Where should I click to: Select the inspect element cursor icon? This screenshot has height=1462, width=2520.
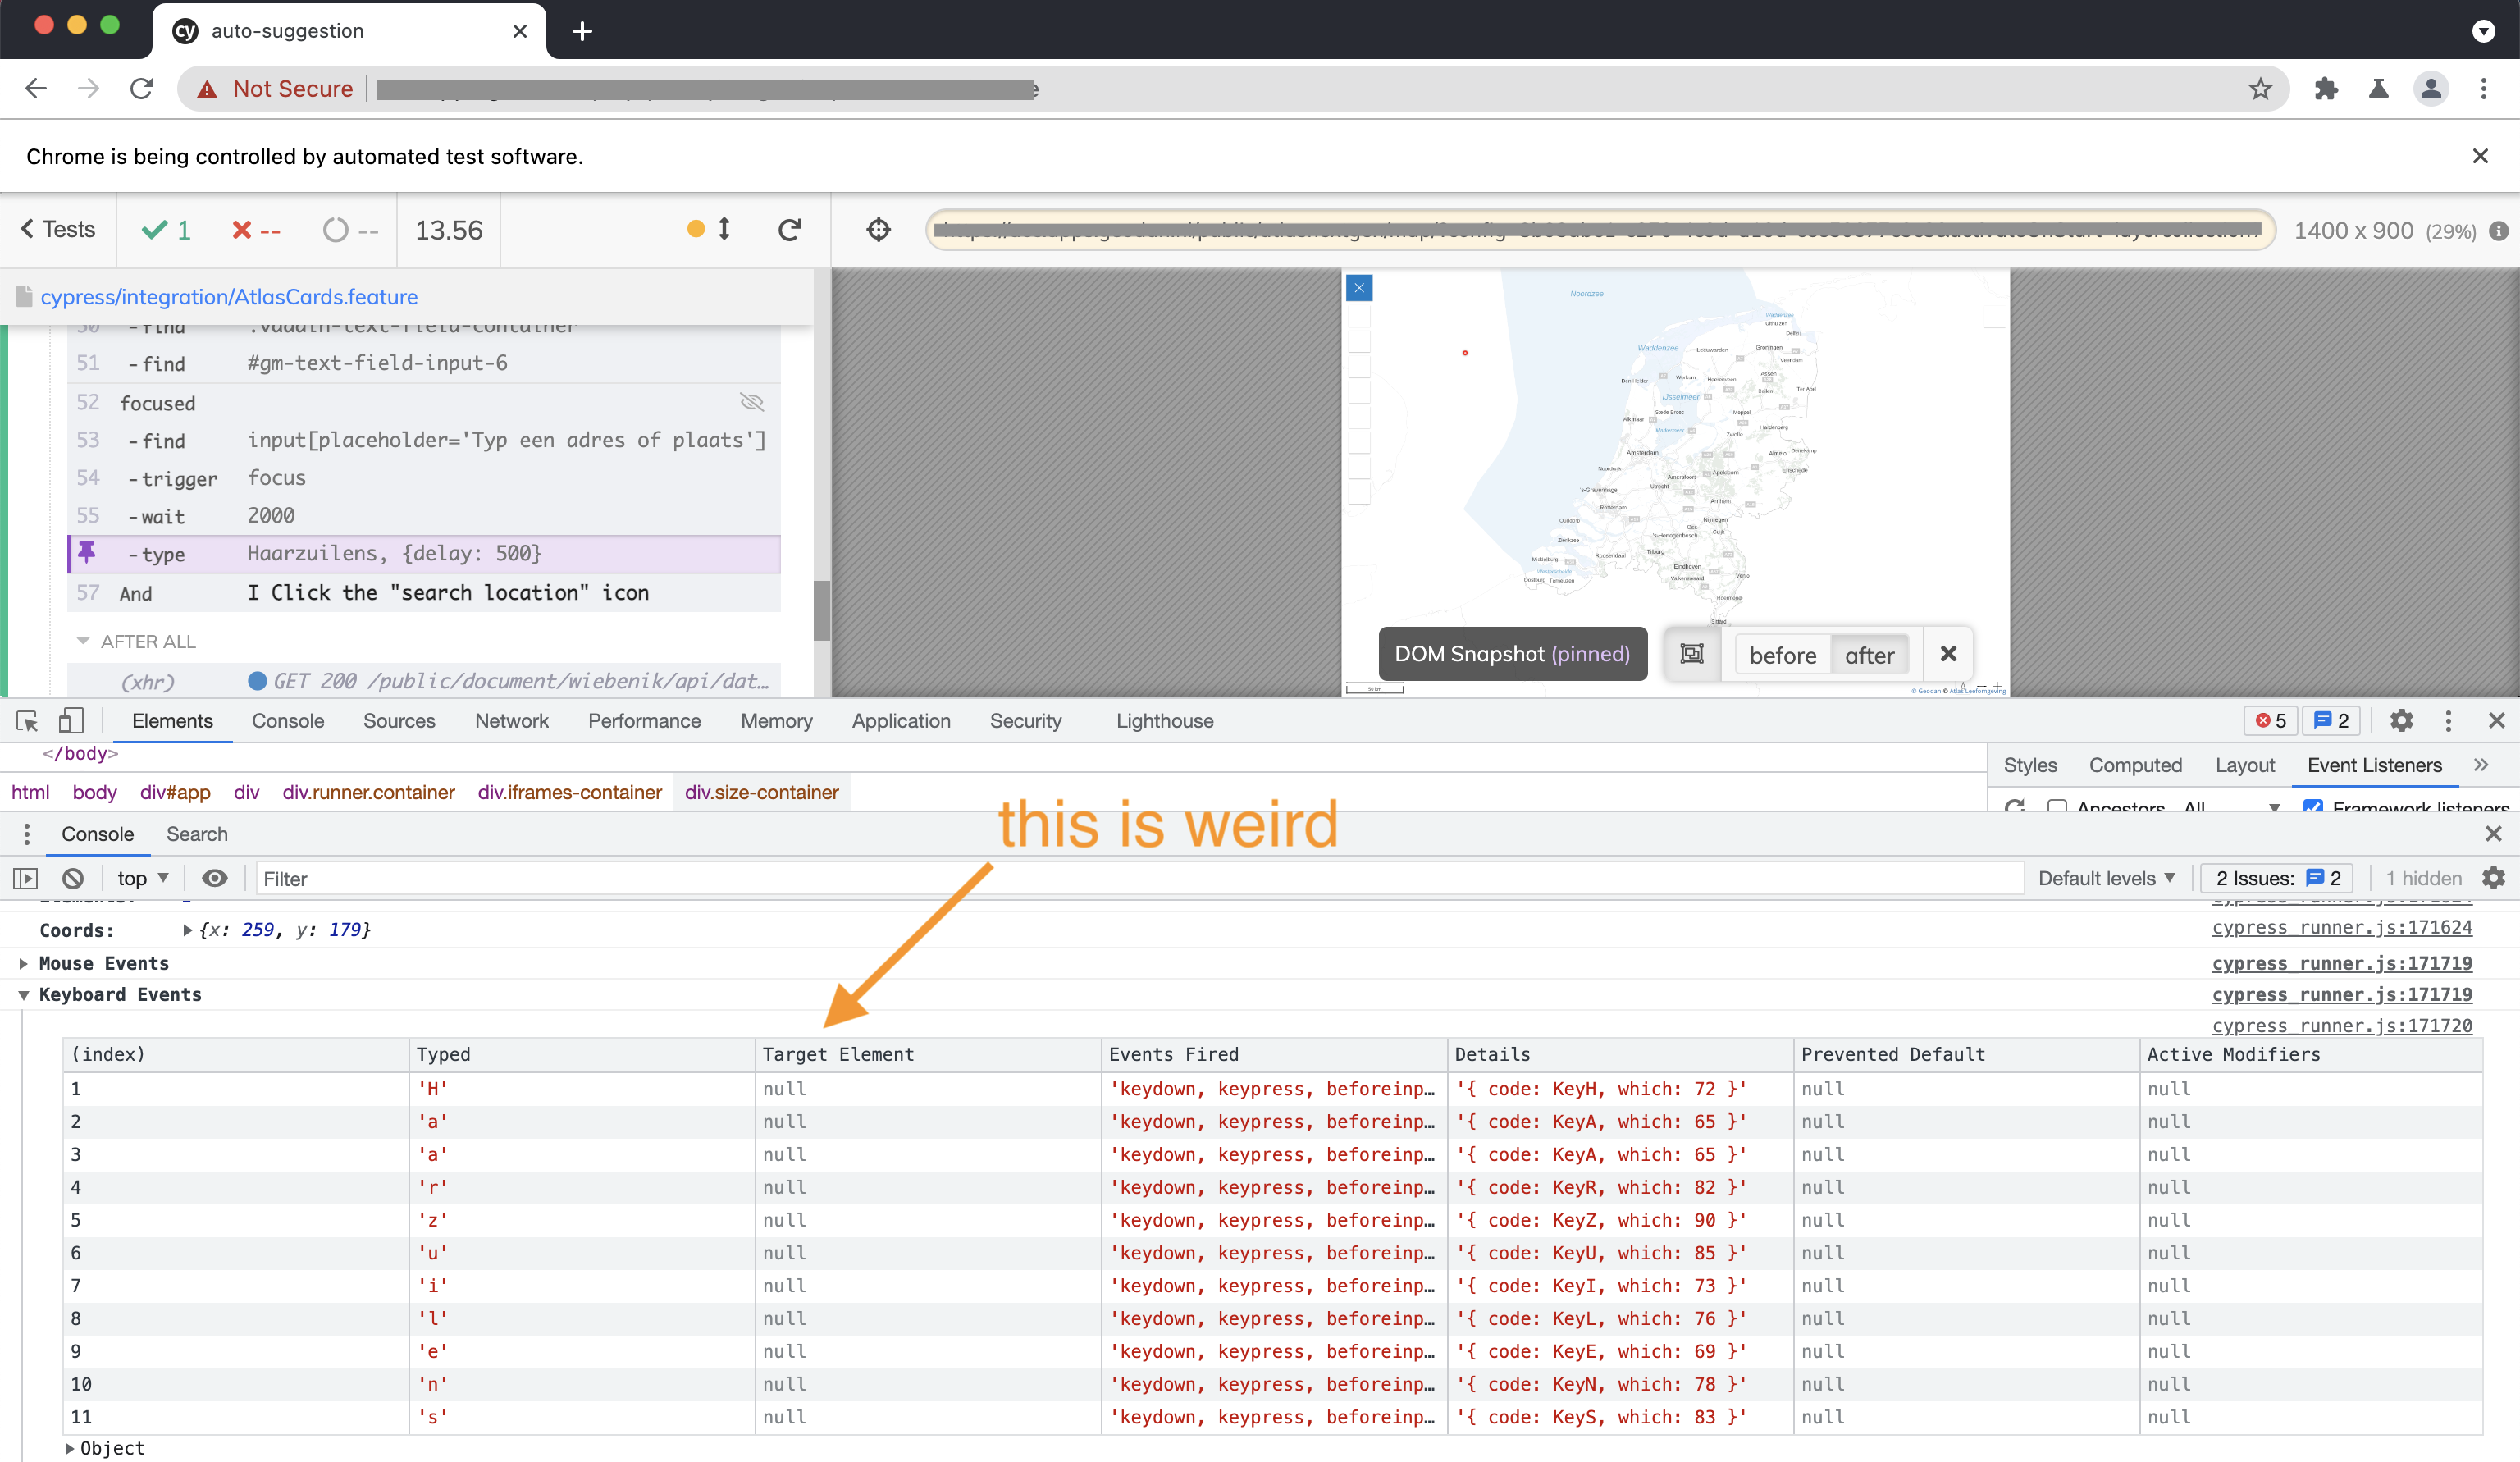tap(26, 721)
